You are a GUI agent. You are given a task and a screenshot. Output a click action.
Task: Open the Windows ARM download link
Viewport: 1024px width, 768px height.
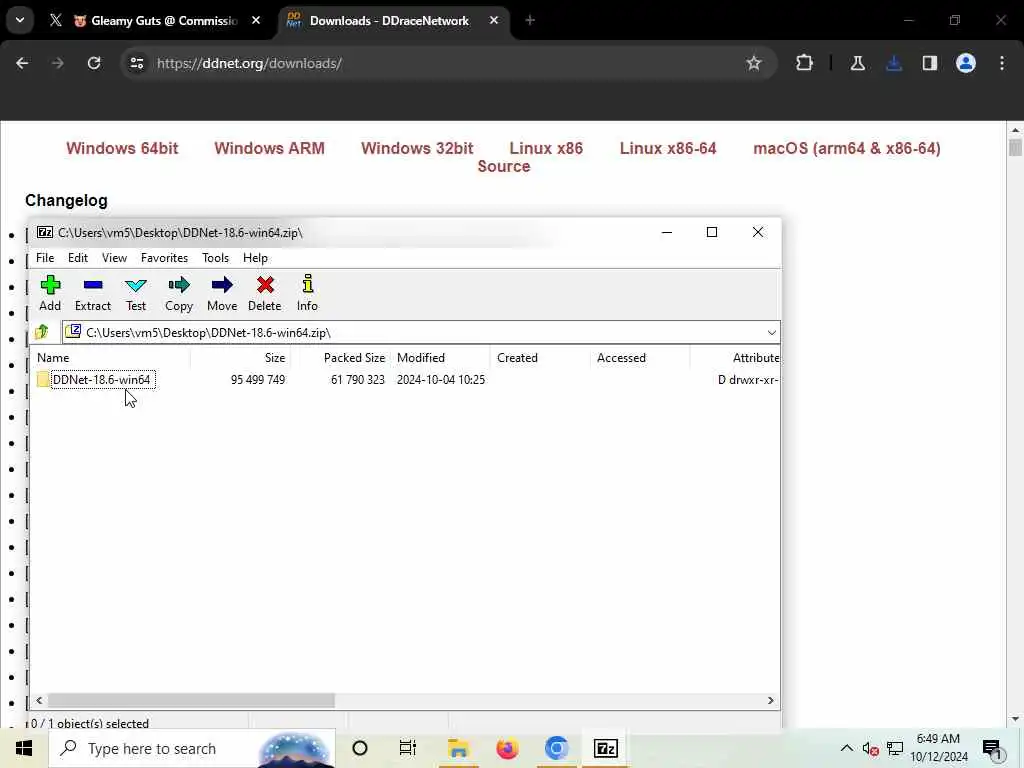click(x=270, y=148)
